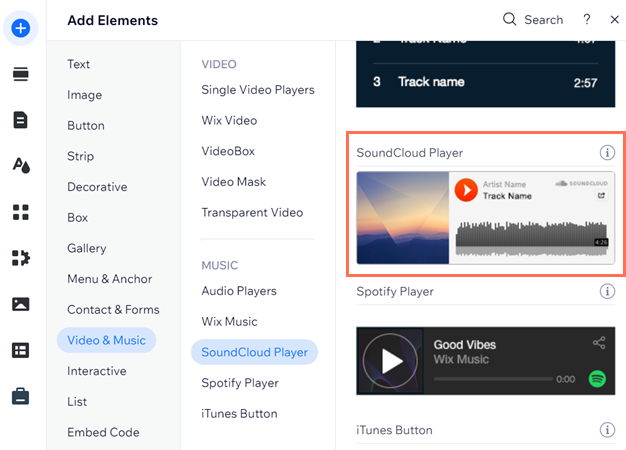Click play on Good Vibes Spotify player
Image resolution: width=626 pixels, height=450 pixels.
click(390, 361)
